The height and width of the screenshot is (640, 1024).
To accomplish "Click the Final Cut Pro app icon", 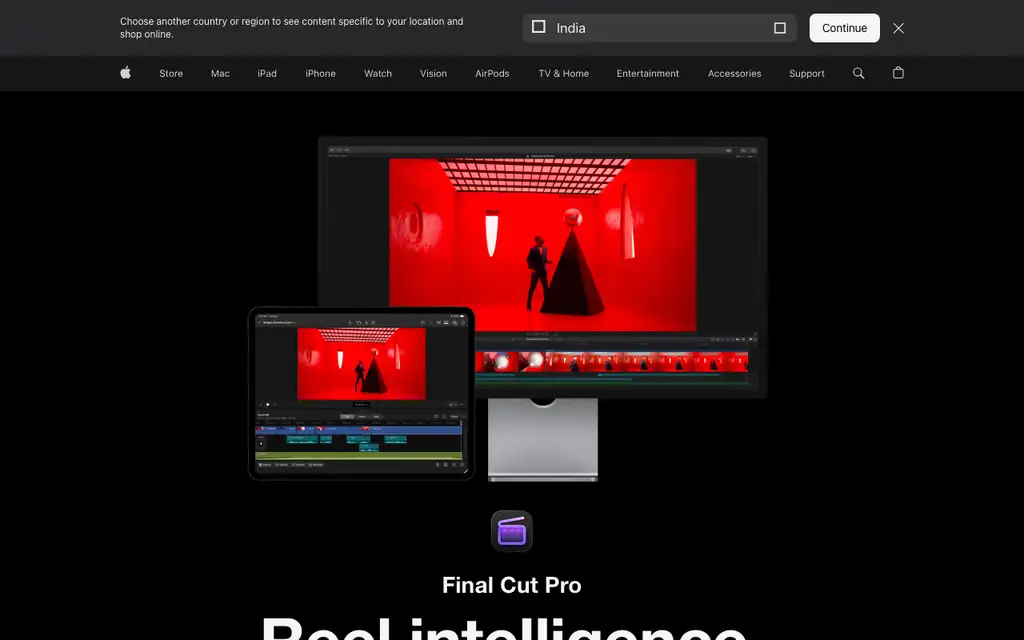I will [511, 531].
